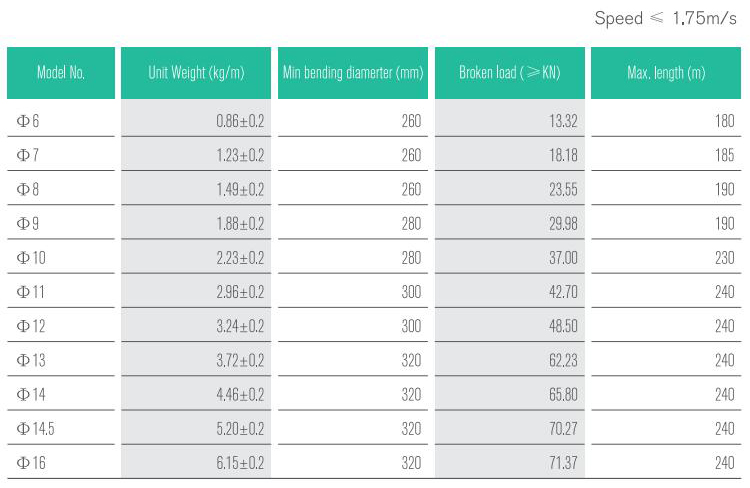The width and height of the screenshot is (750, 488).
Task: Select the Broken load header cell
Action: pos(509,73)
